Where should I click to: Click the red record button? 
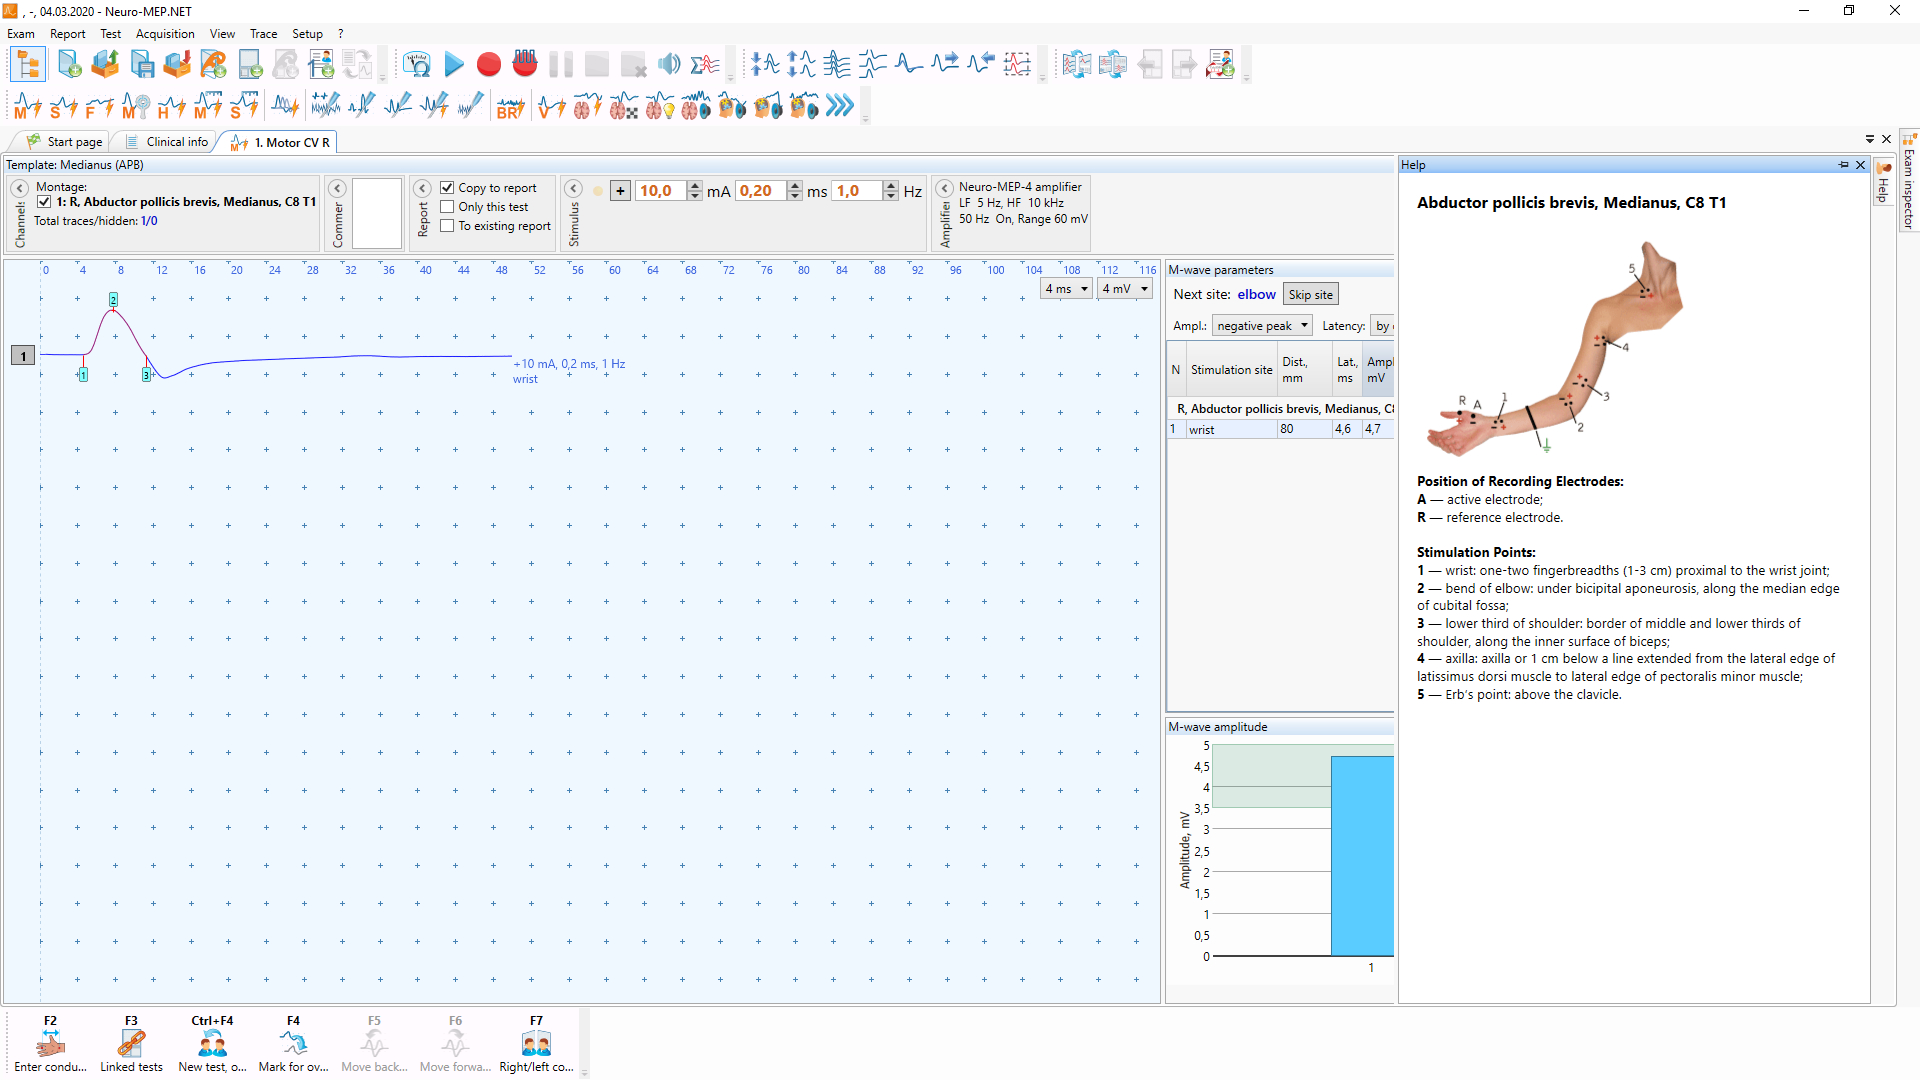489,65
